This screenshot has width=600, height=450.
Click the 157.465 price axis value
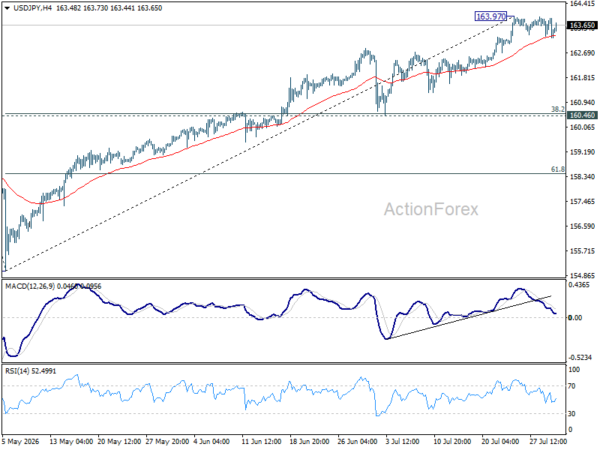[582, 202]
